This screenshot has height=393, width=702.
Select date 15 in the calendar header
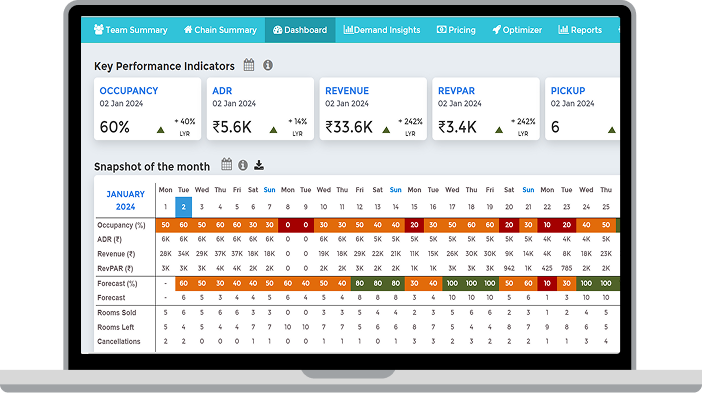(414, 207)
